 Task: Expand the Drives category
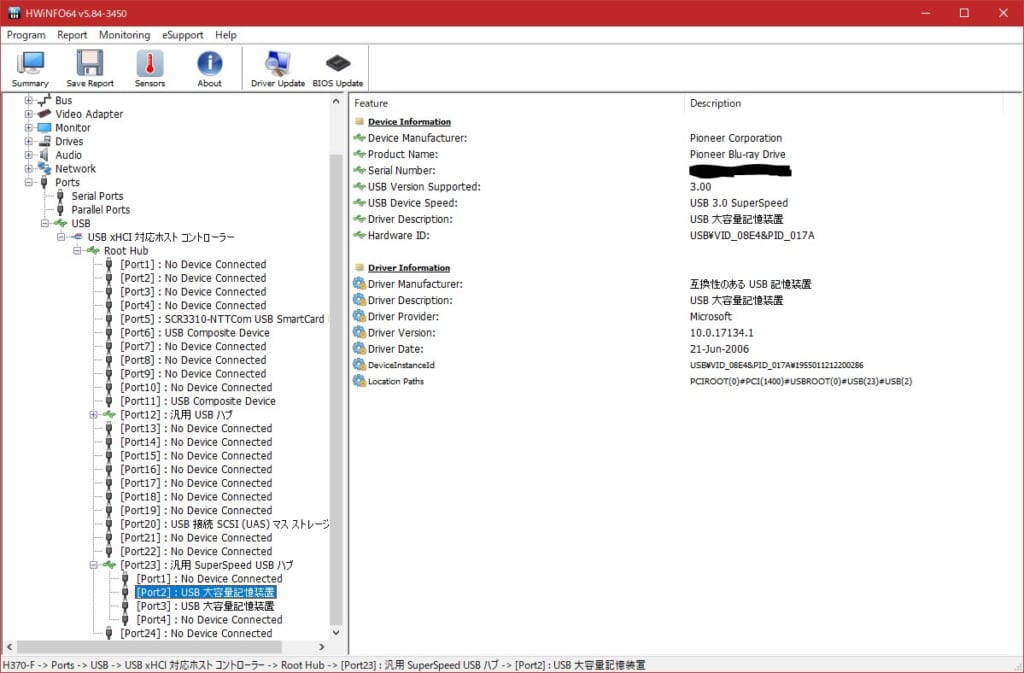[29, 142]
